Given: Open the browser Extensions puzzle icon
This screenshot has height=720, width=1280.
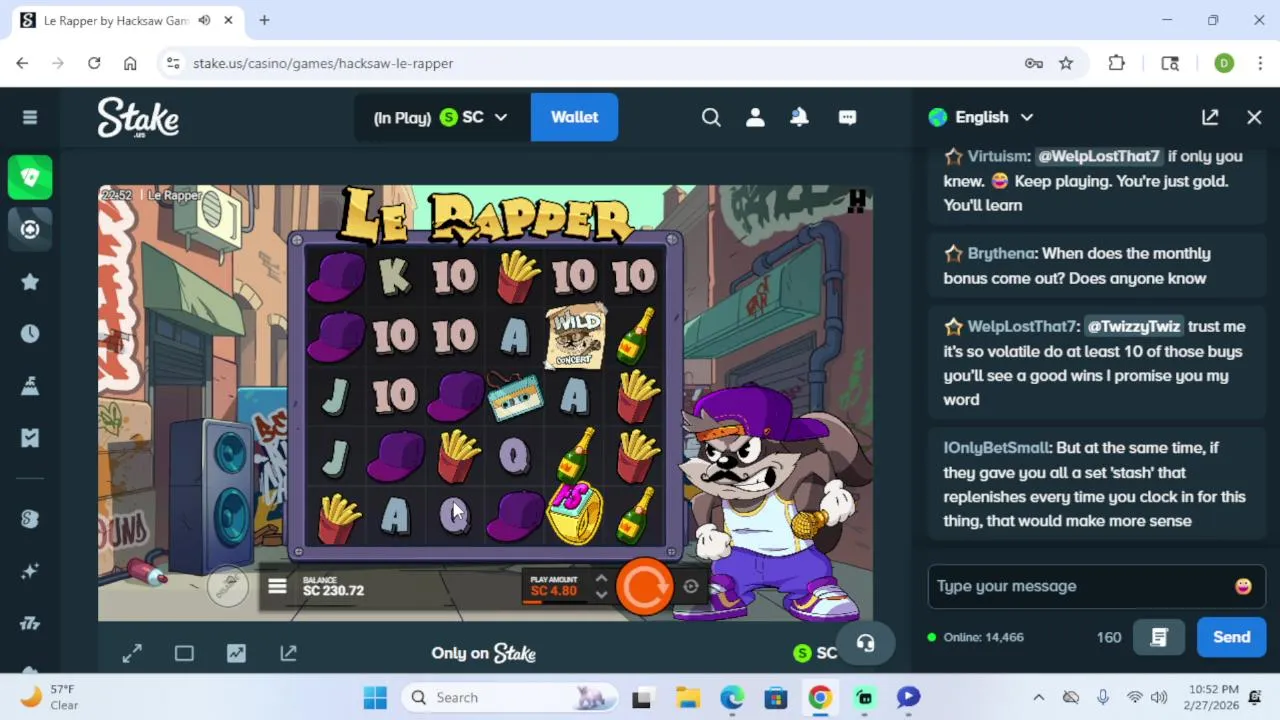Looking at the screenshot, I should tap(1117, 63).
